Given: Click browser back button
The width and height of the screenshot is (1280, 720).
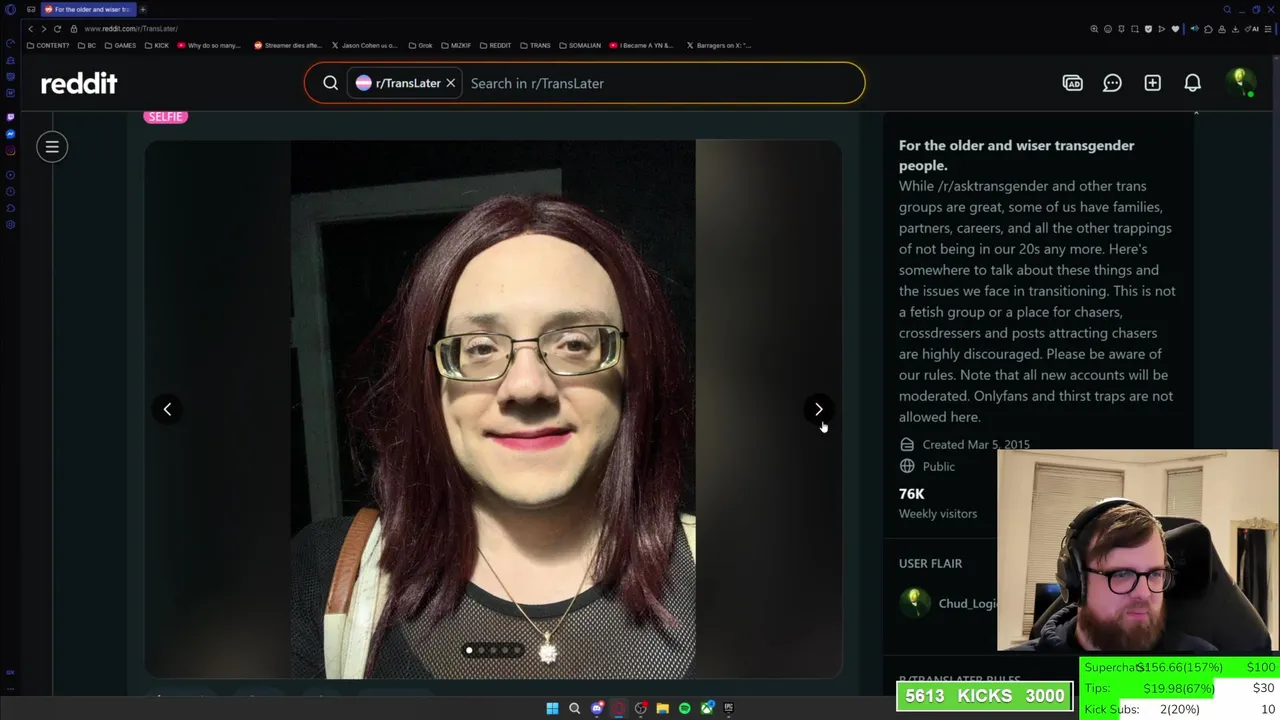Looking at the screenshot, I should 30,29.
